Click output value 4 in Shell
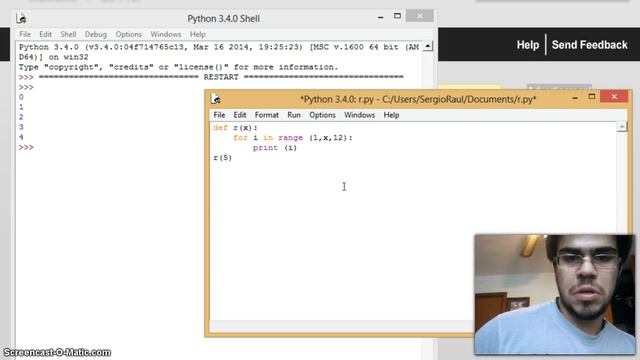 click(x=21, y=137)
